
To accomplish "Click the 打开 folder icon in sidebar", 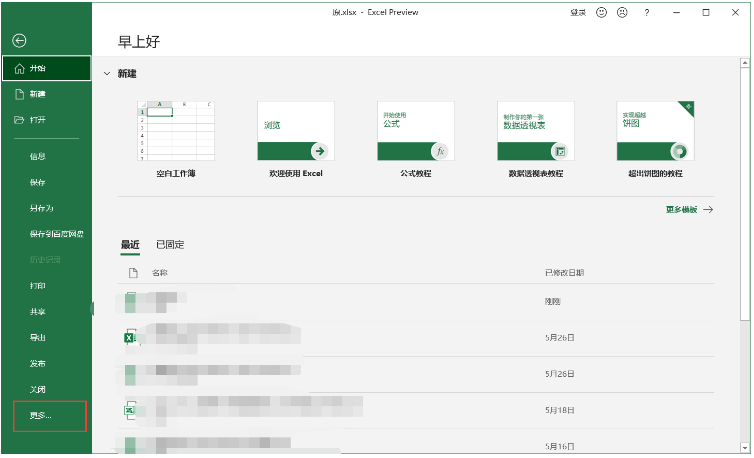I will pos(19,120).
